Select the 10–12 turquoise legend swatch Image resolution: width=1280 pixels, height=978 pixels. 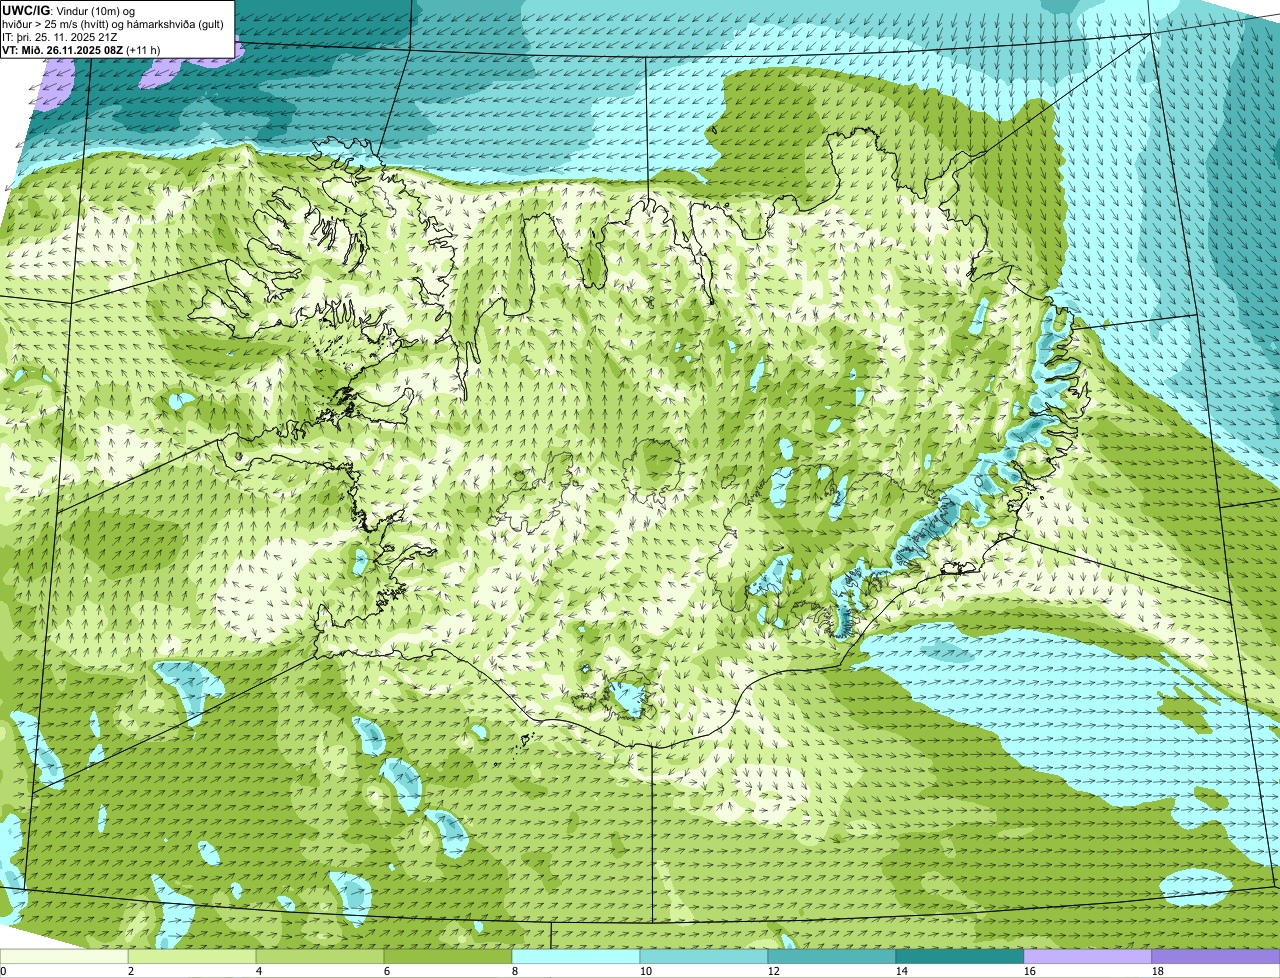coord(704,957)
